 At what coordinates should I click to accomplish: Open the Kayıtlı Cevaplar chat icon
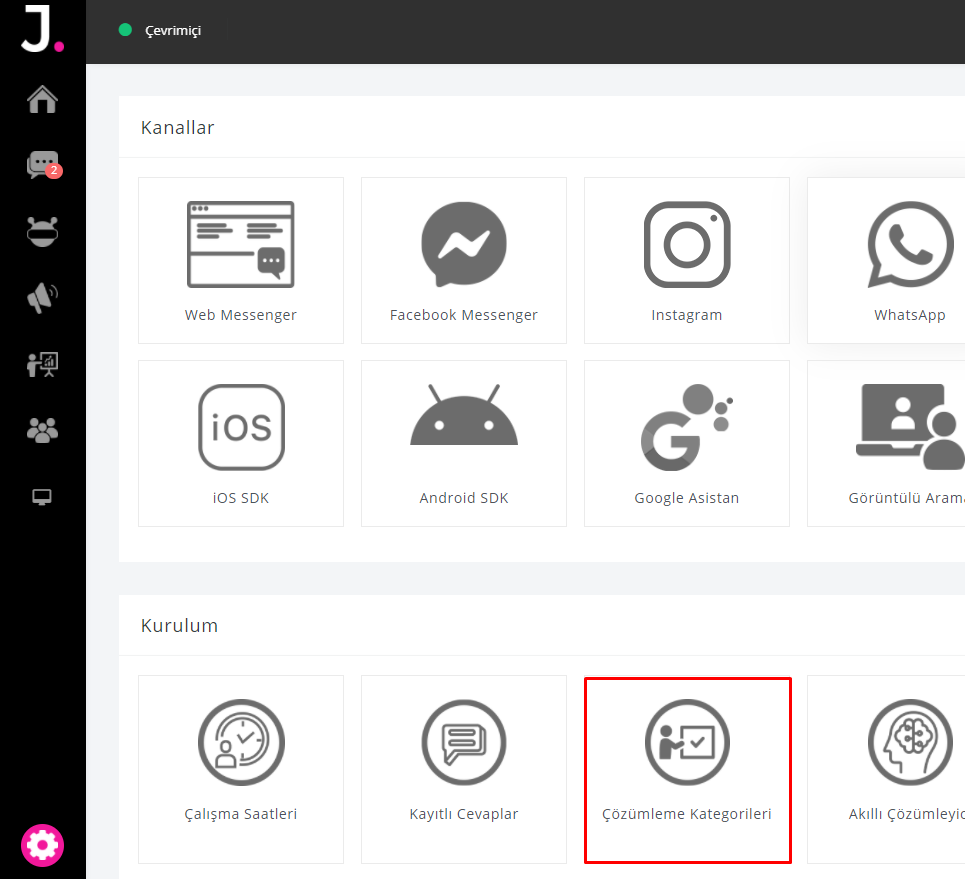tap(464, 742)
